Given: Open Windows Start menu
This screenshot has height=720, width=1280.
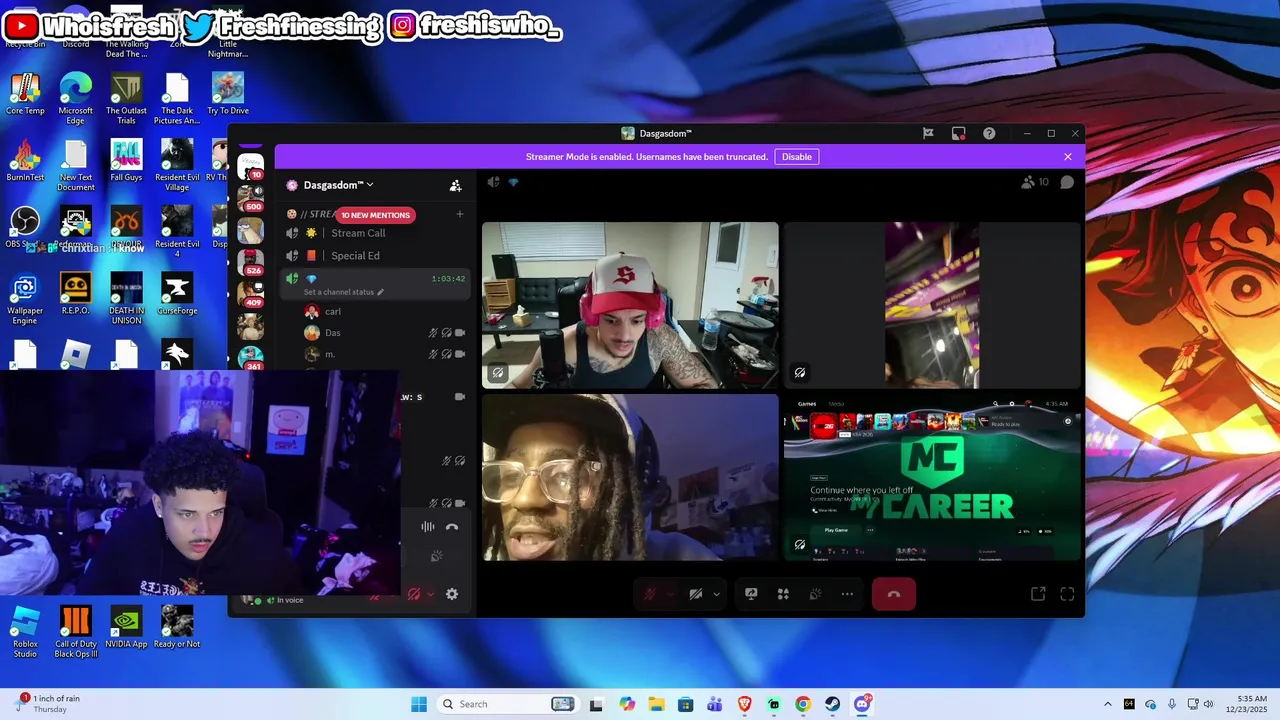Looking at the screenshot, I should tap(419, 704).
